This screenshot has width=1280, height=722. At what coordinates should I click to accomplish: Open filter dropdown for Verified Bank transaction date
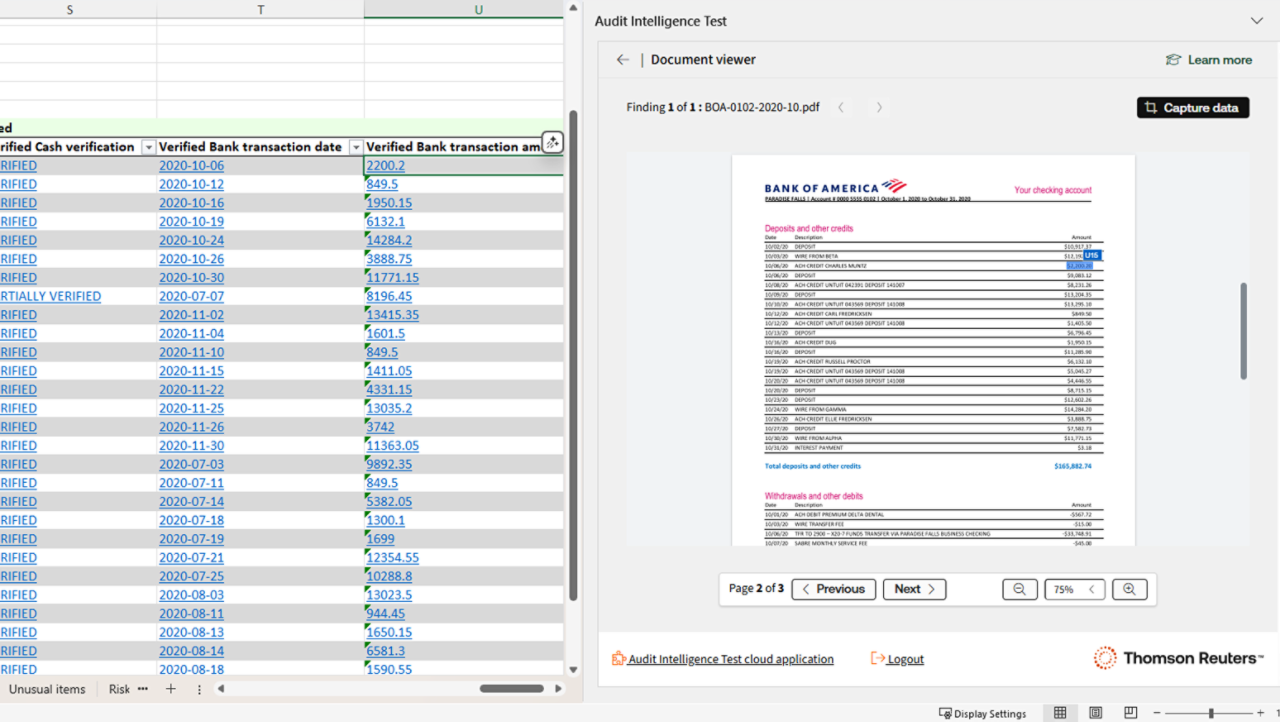(x=355, y=147)
